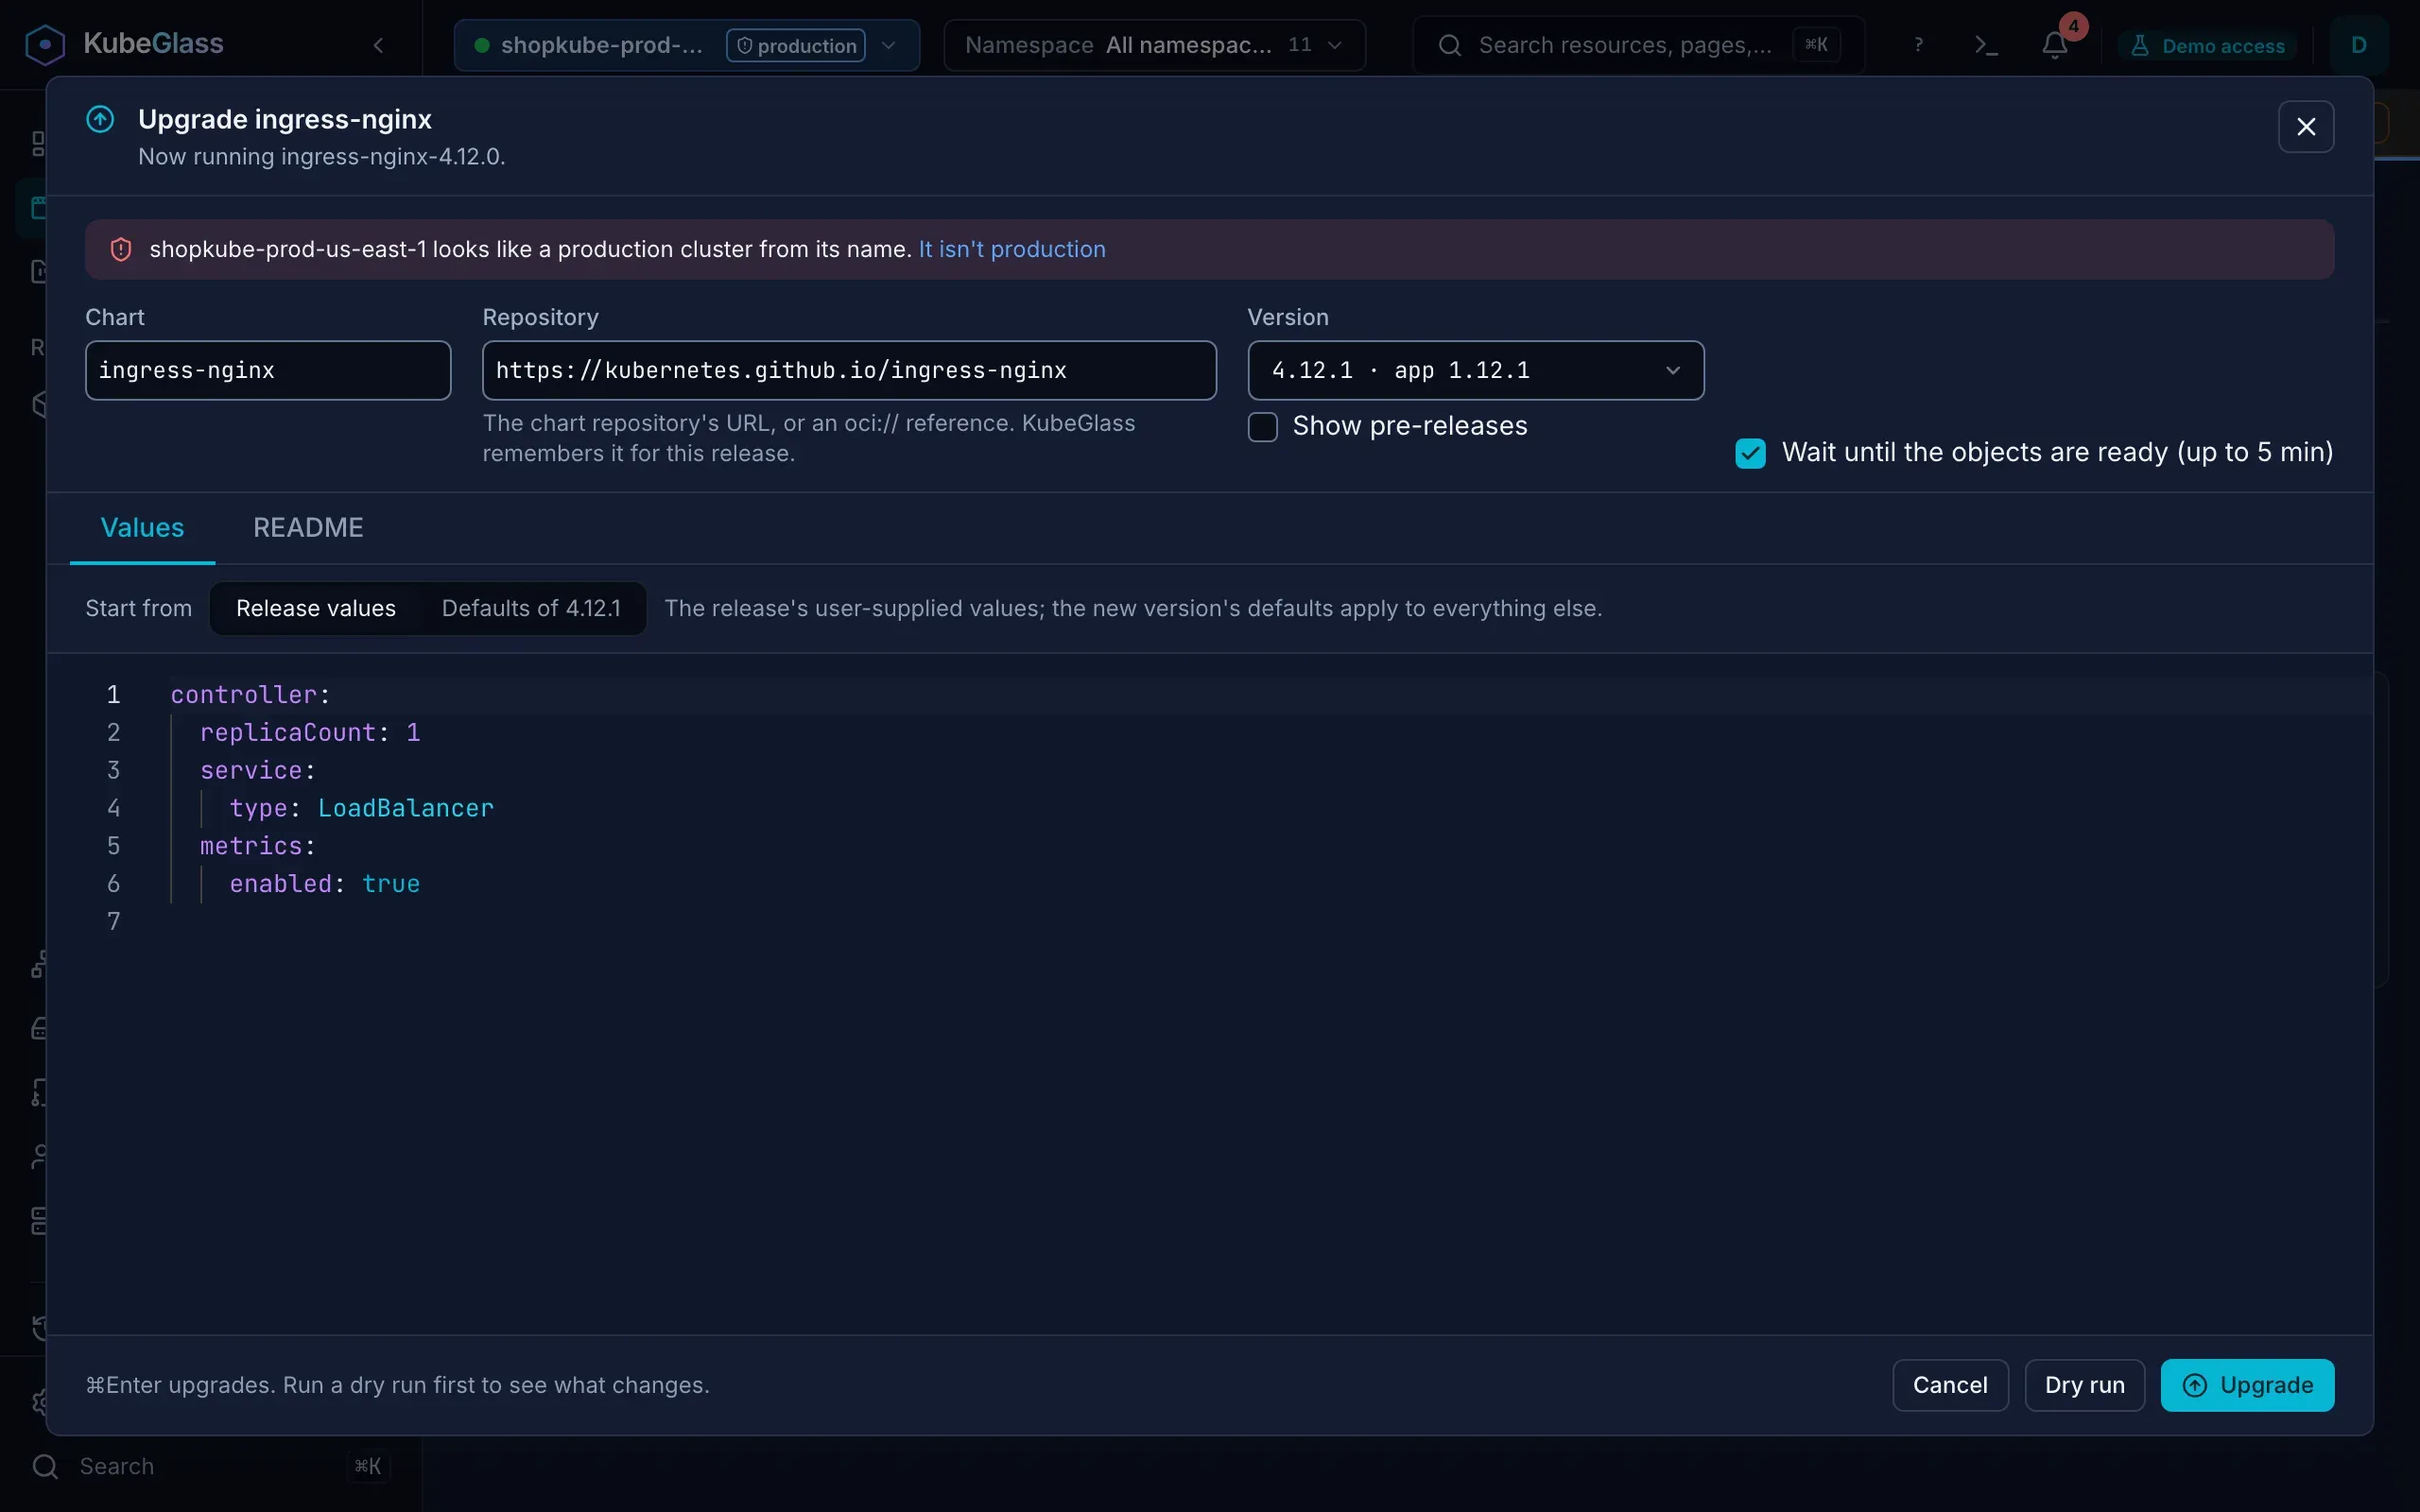Screen dimensions: 2420x1512
Task: Select Defaults of 4.12.1 option
Action: (x=531, y=608)
